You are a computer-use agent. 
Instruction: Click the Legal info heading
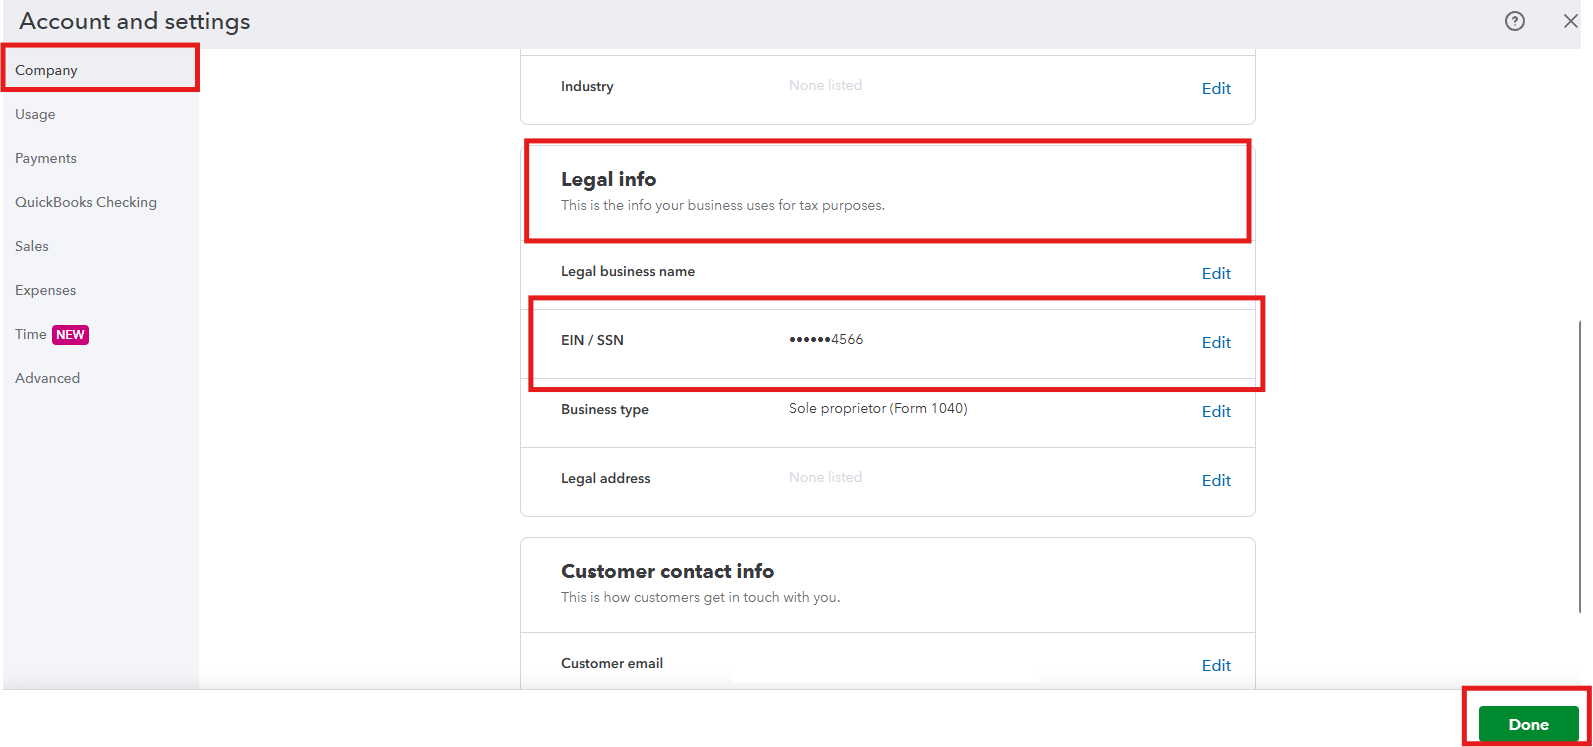(608, 179)
